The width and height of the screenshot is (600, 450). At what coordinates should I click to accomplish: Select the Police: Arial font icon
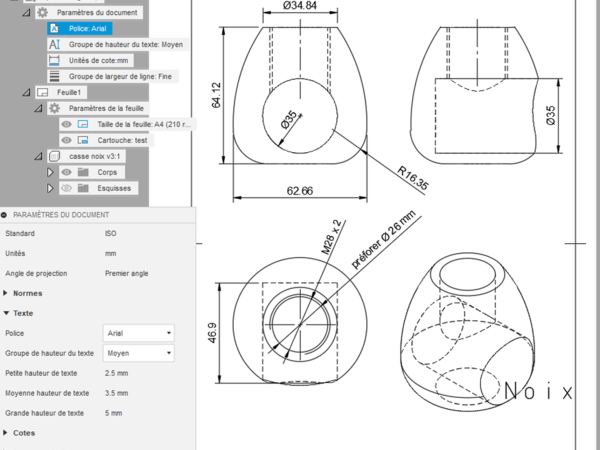54,29
